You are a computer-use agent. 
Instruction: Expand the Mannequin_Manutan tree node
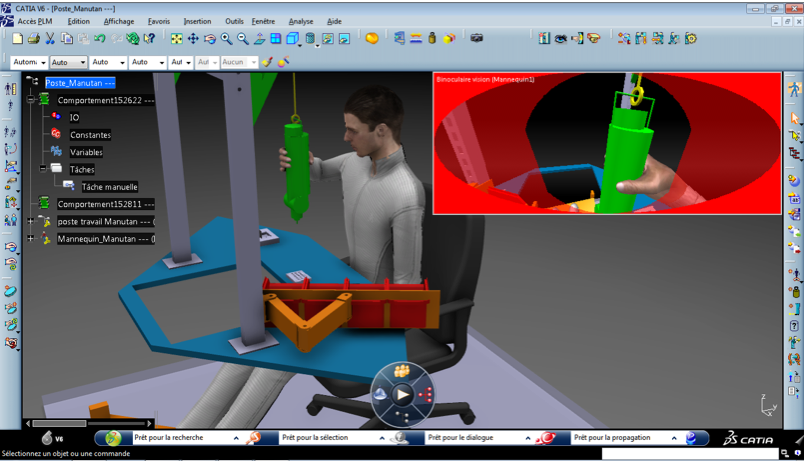point(31,239)
